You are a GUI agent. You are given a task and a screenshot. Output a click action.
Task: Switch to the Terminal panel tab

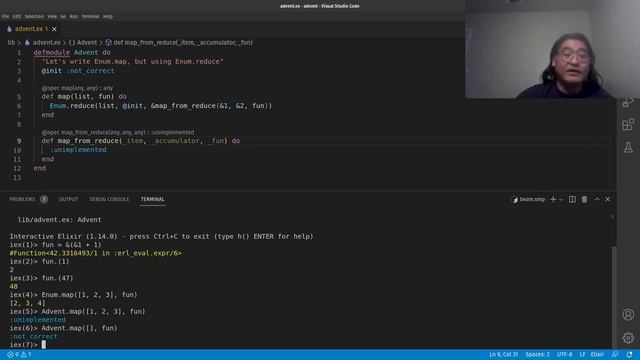(x=153, y=199)
